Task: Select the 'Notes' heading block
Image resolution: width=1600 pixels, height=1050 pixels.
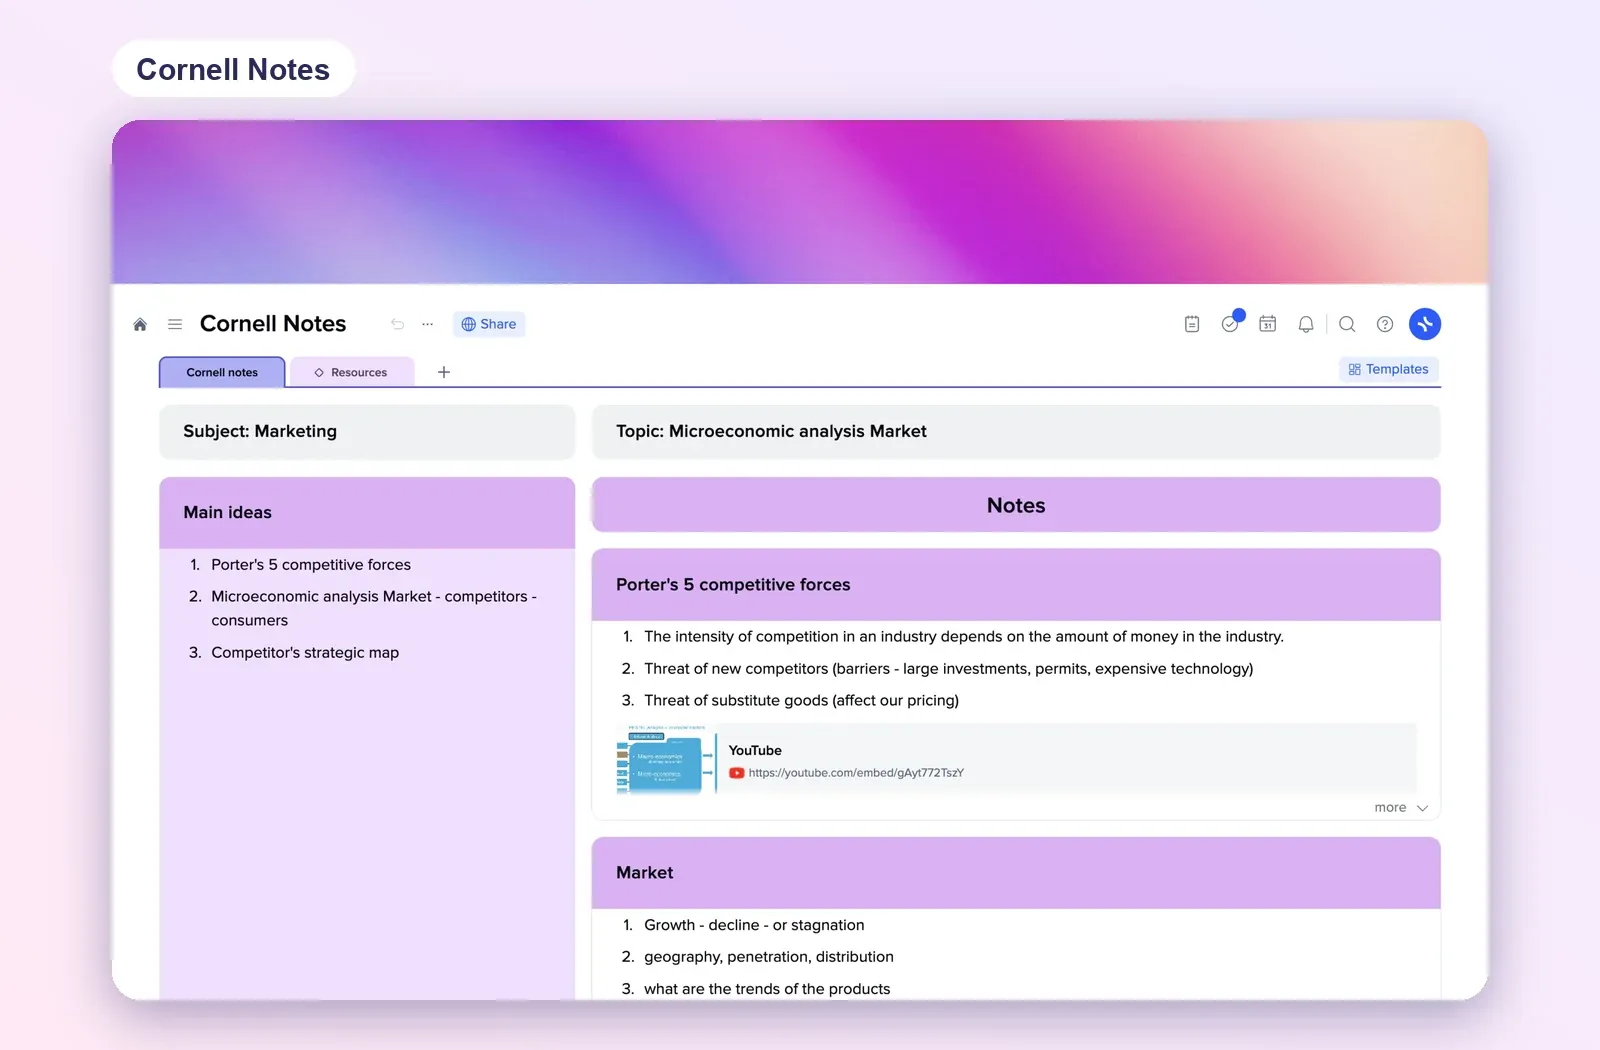Action: click(1016, 505)
